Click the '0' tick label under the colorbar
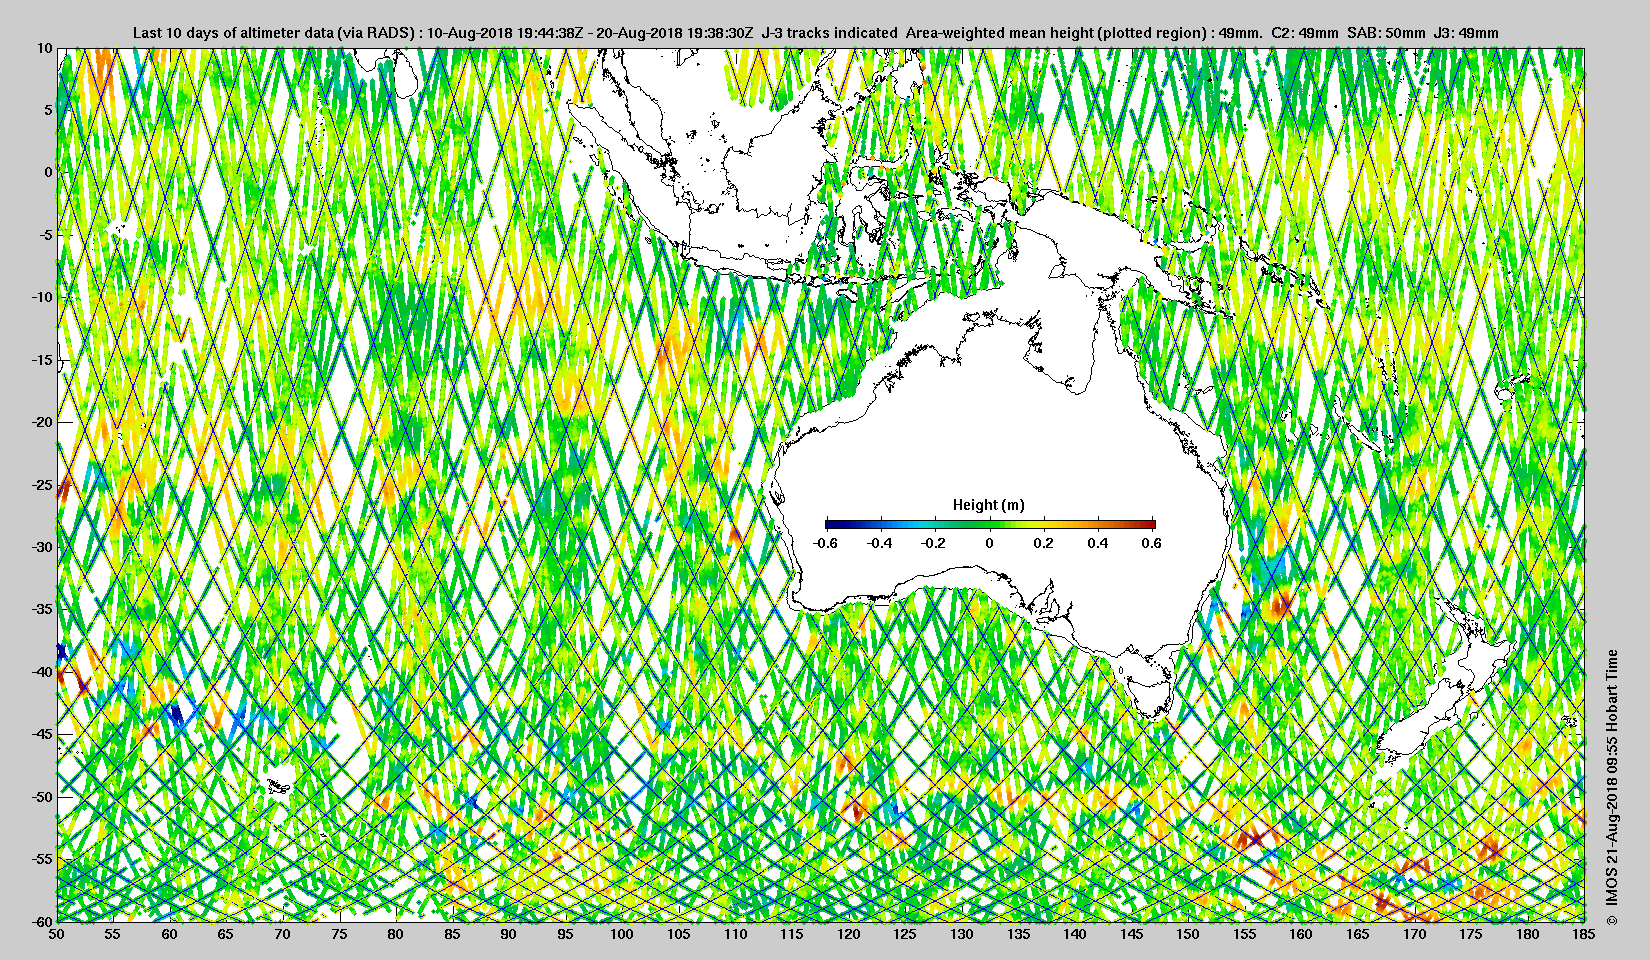The image size is (1650, 960). click(990, 543)
